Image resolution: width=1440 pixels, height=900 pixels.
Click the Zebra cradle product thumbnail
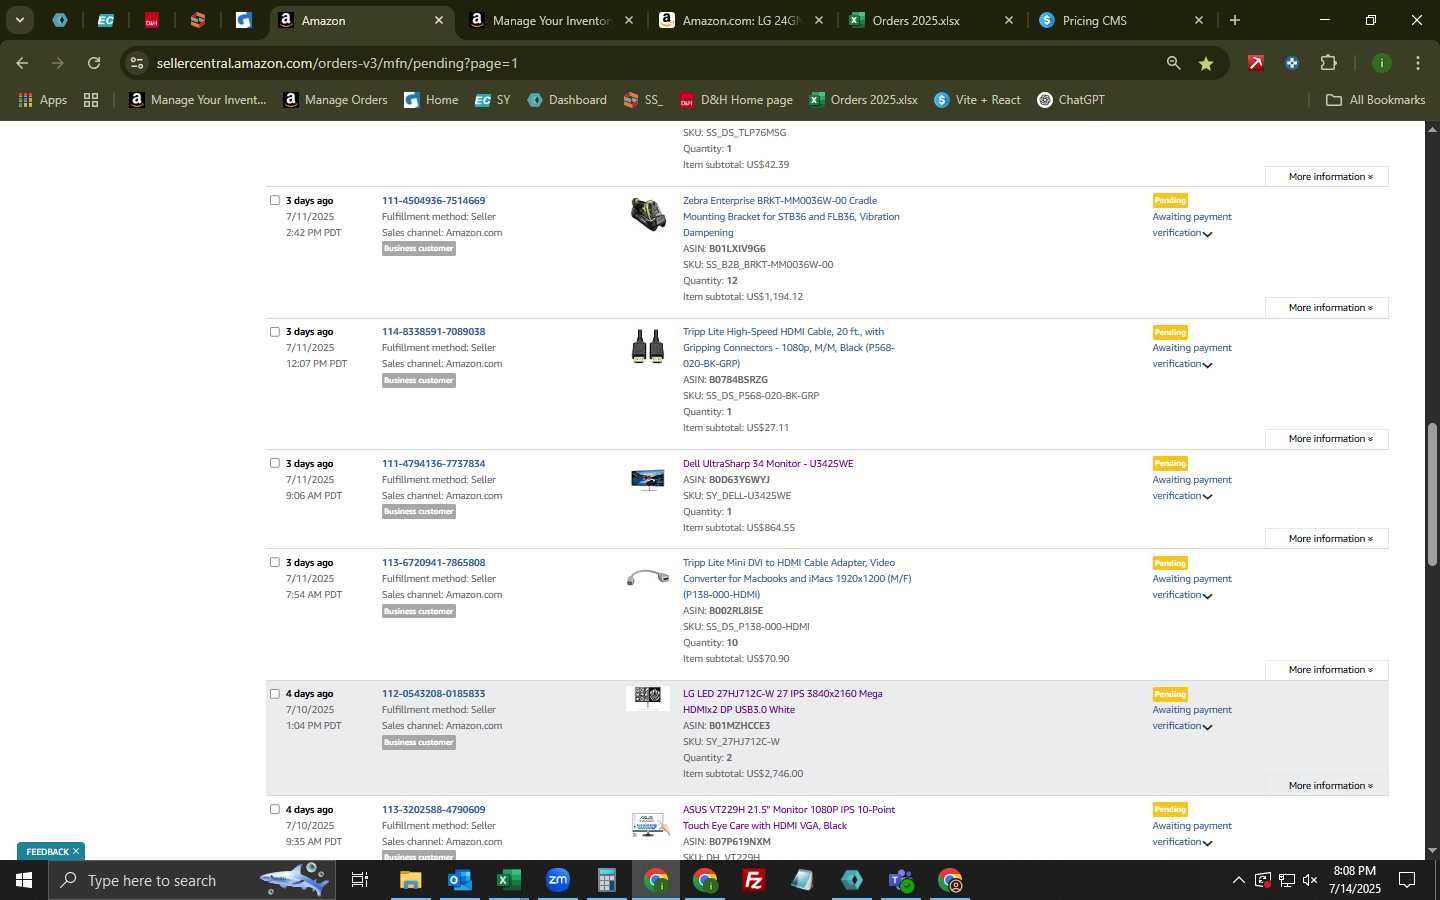tap(648, 213)
